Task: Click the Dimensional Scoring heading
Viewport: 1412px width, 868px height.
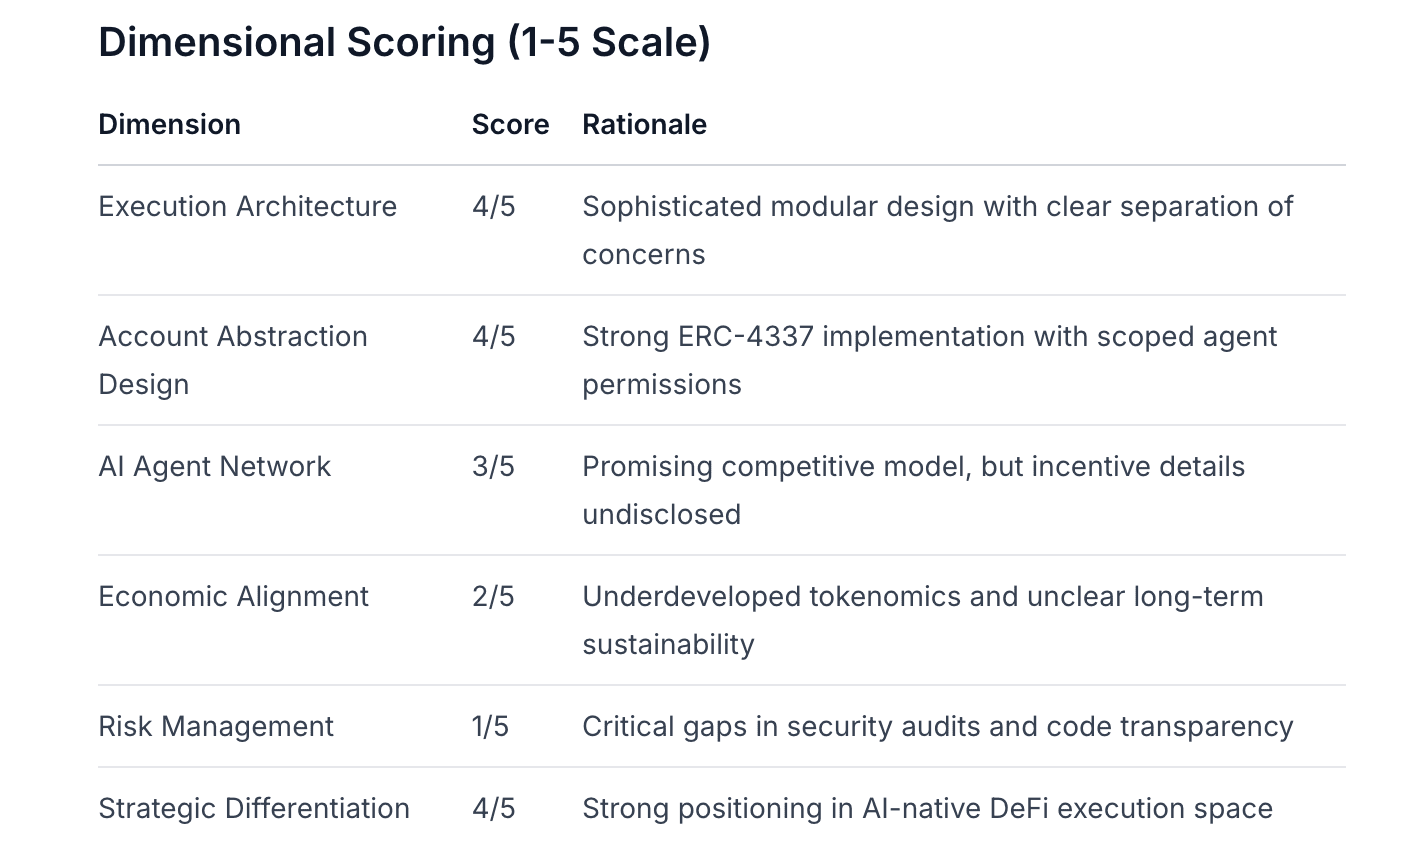Action: pos(404,43)
